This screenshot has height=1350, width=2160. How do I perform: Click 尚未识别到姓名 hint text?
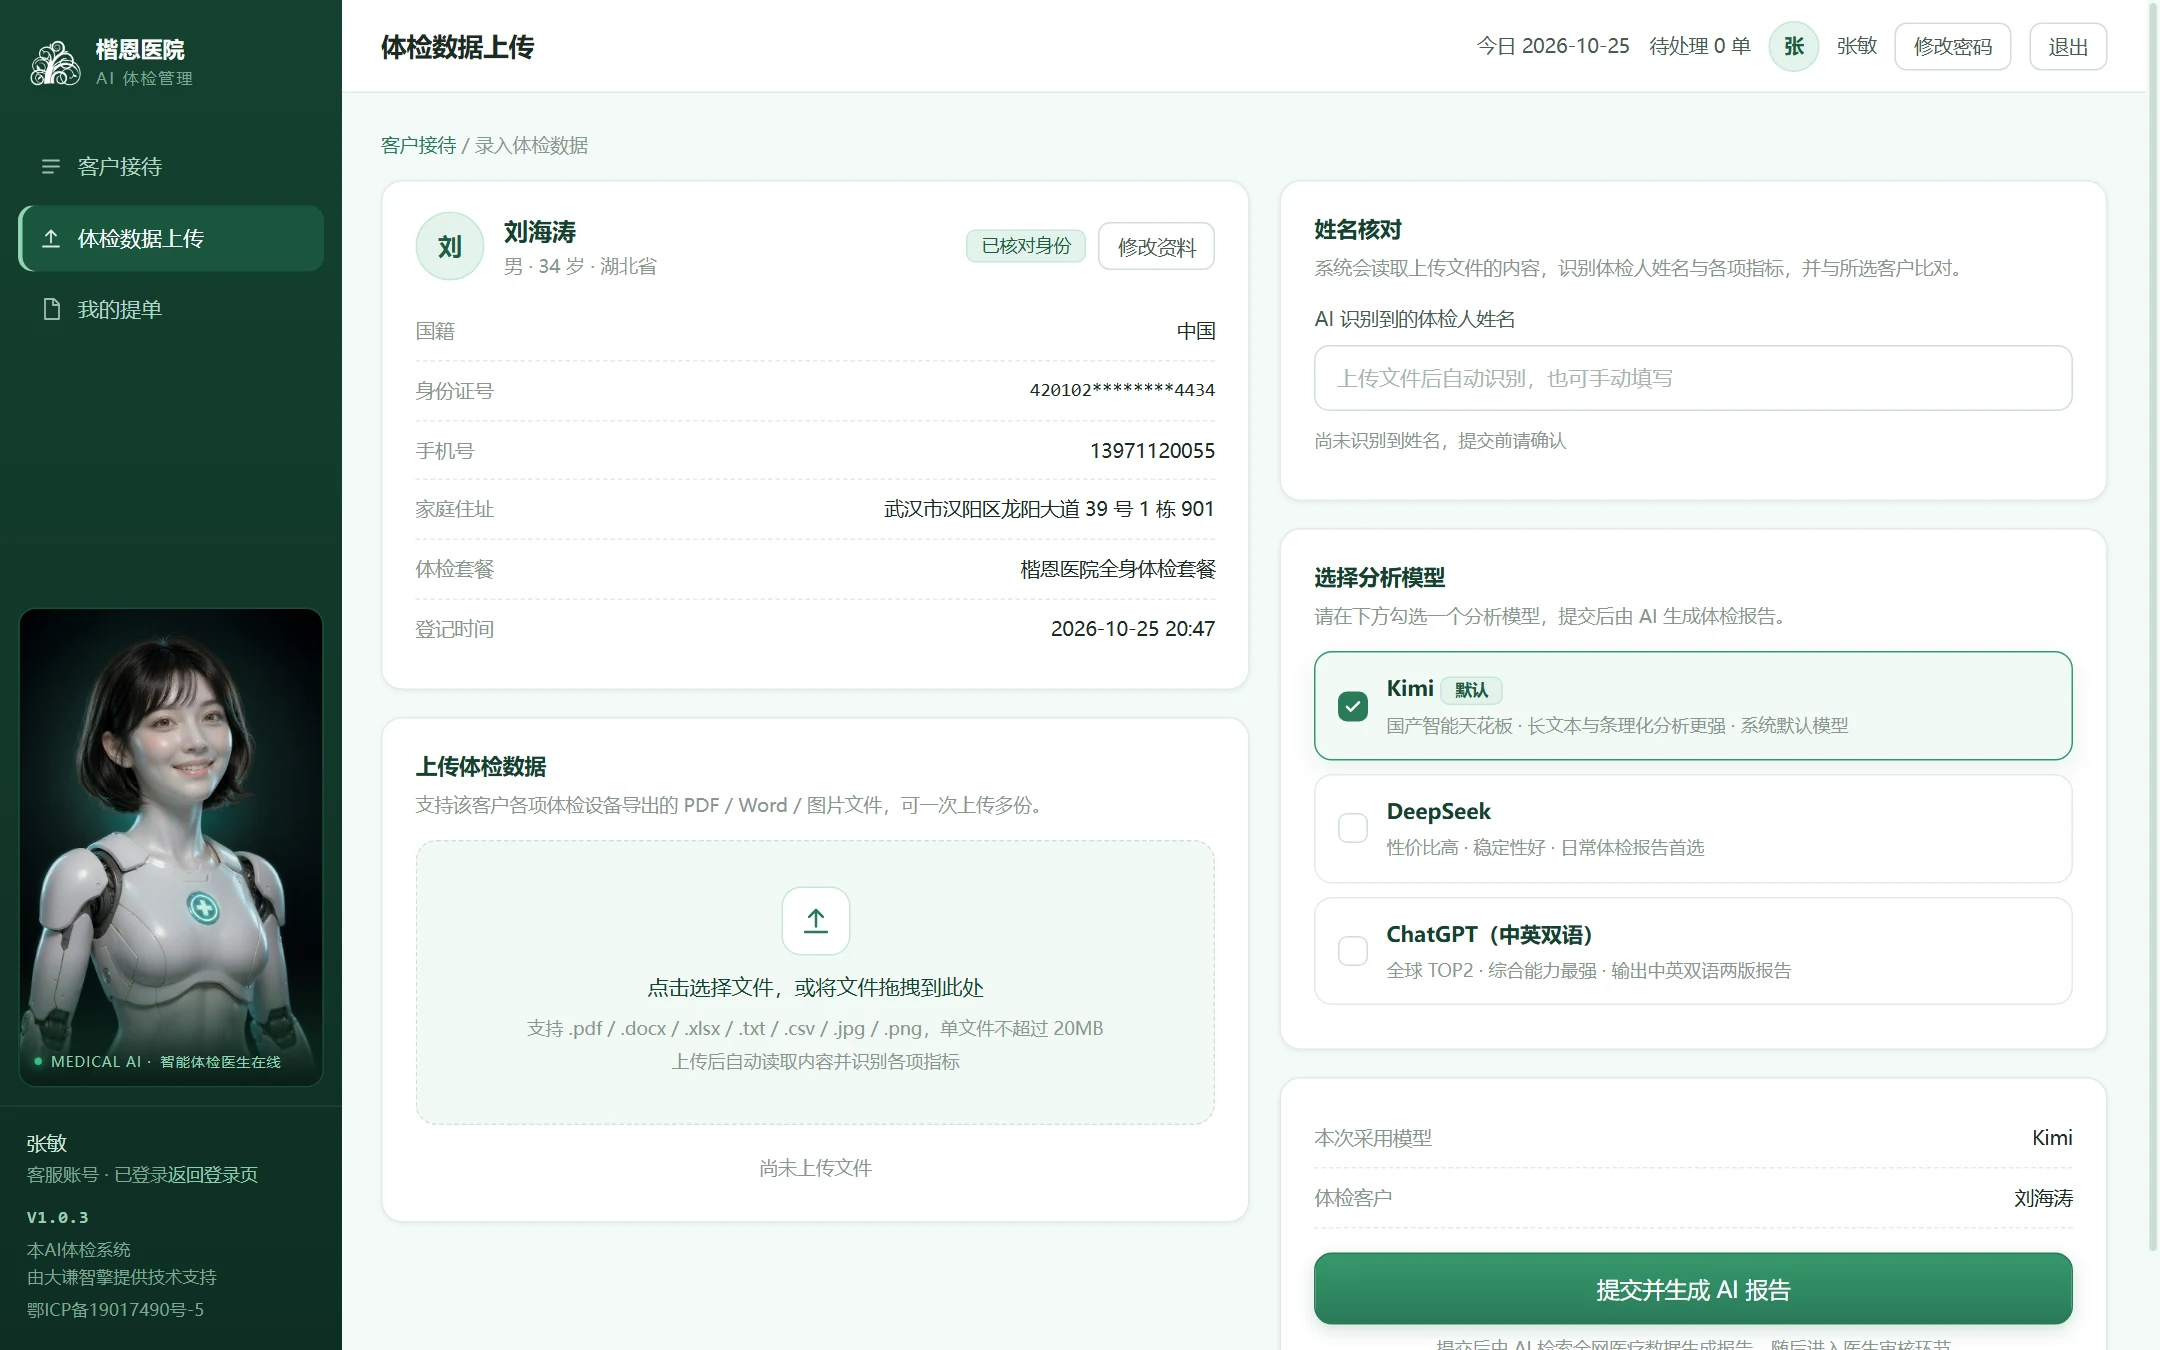tap(1440, 440)
